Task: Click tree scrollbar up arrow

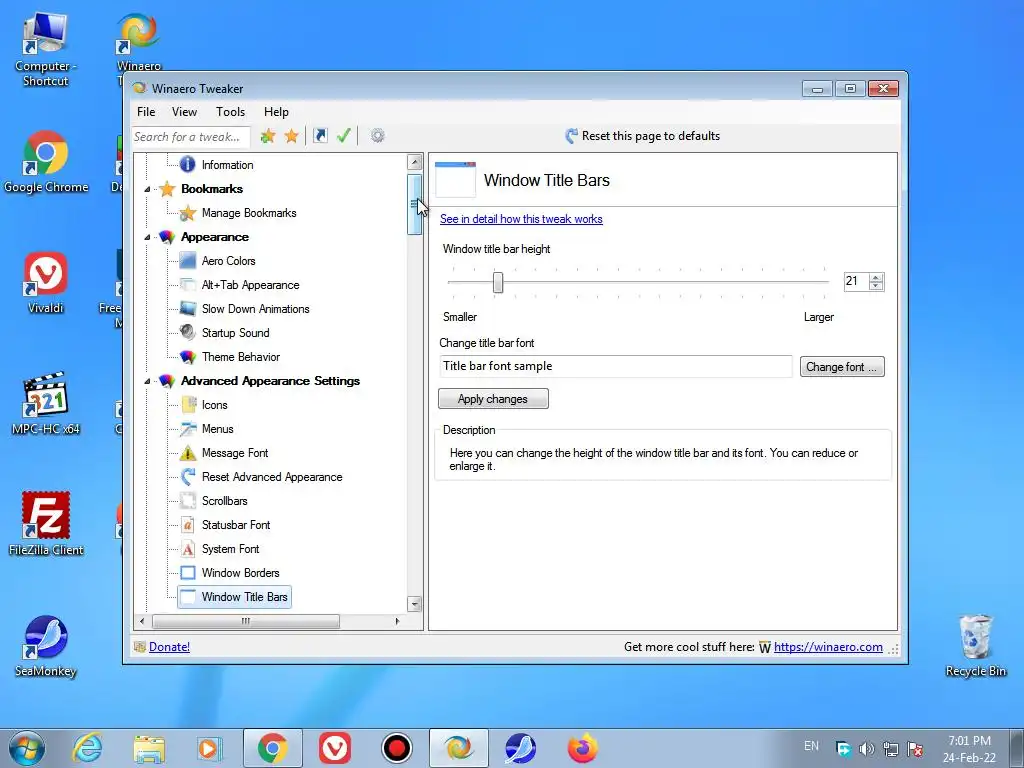Action: [x=414, y=161]
